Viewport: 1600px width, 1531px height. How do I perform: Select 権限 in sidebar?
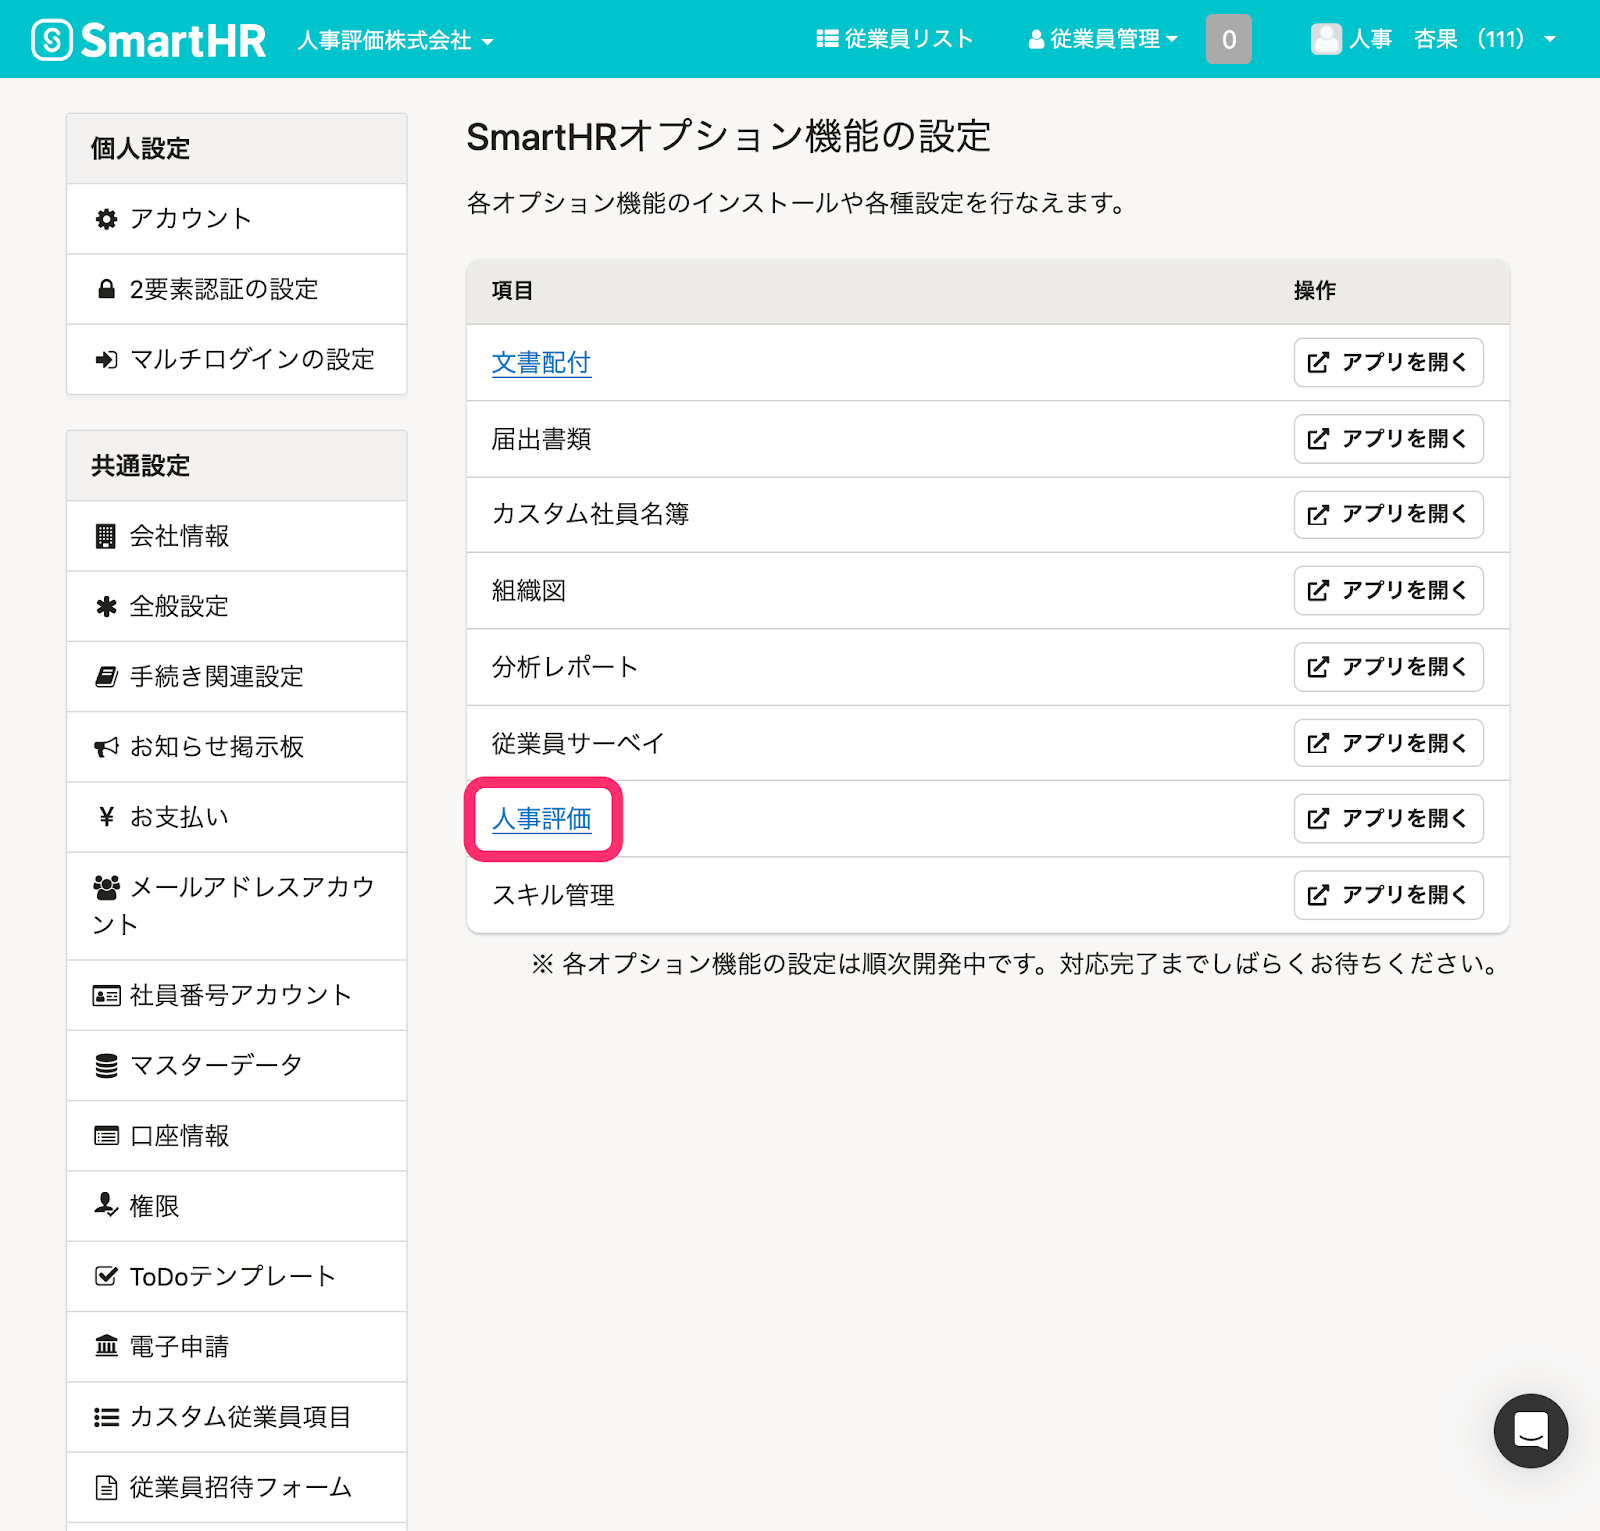237,1206
